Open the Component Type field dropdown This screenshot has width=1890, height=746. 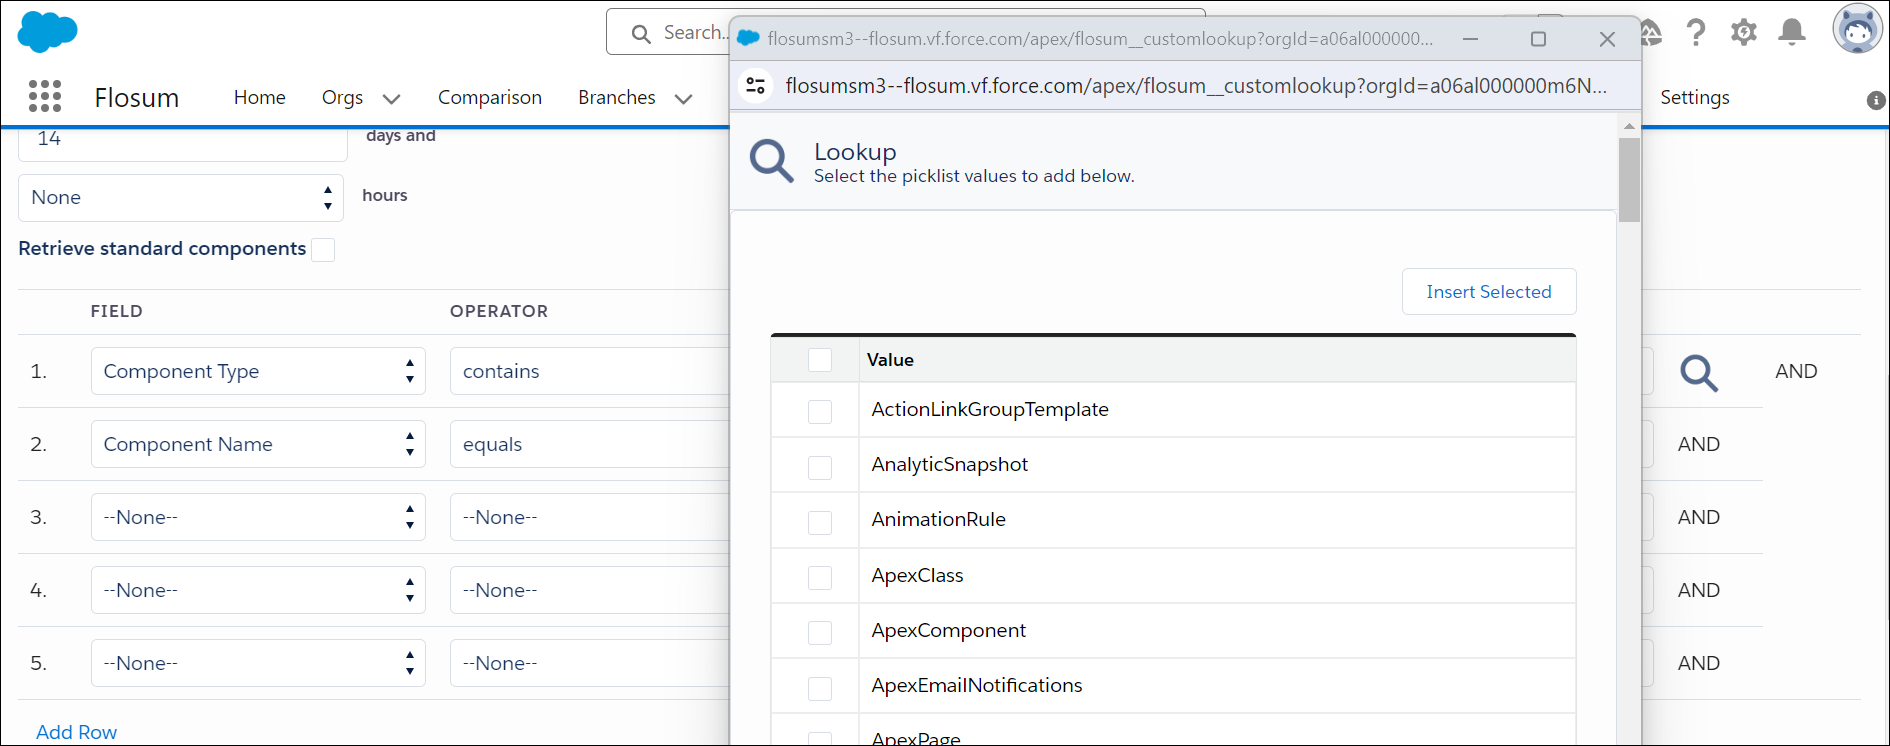[x=258, y=371]
